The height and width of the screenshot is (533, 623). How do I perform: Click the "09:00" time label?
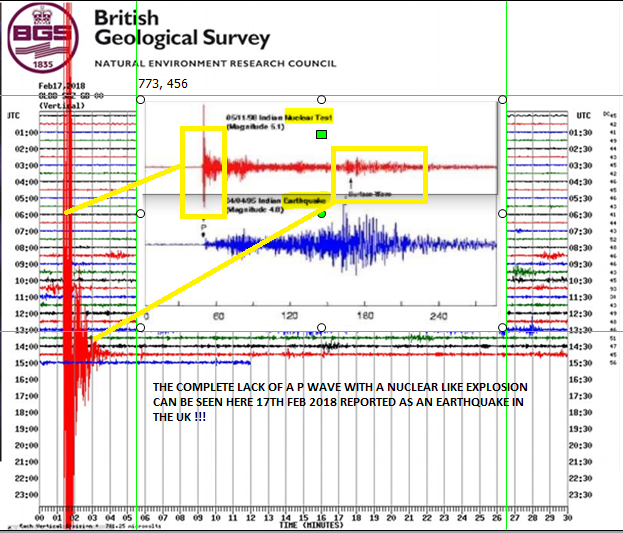coord(27,264)
